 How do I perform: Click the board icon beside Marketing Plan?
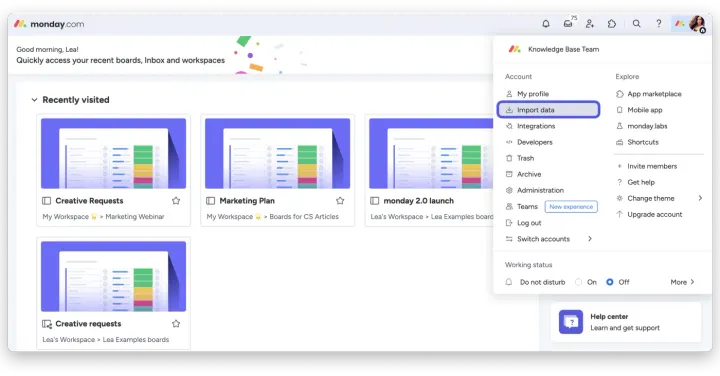(x=210, y=201)
